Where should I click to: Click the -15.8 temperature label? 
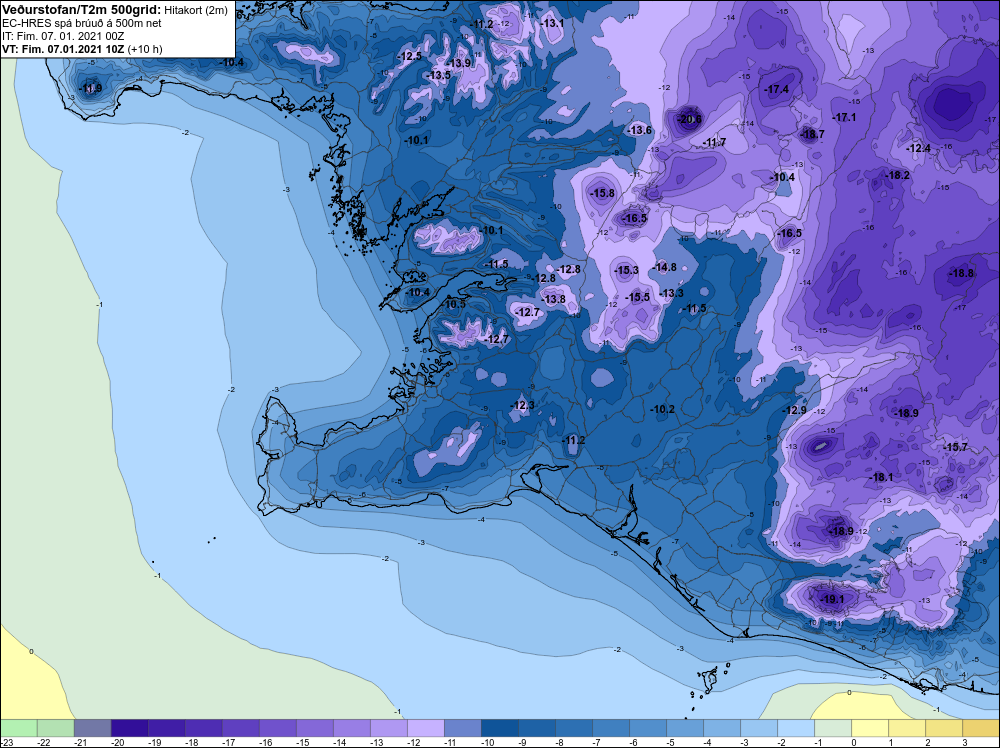coord(602,193)
